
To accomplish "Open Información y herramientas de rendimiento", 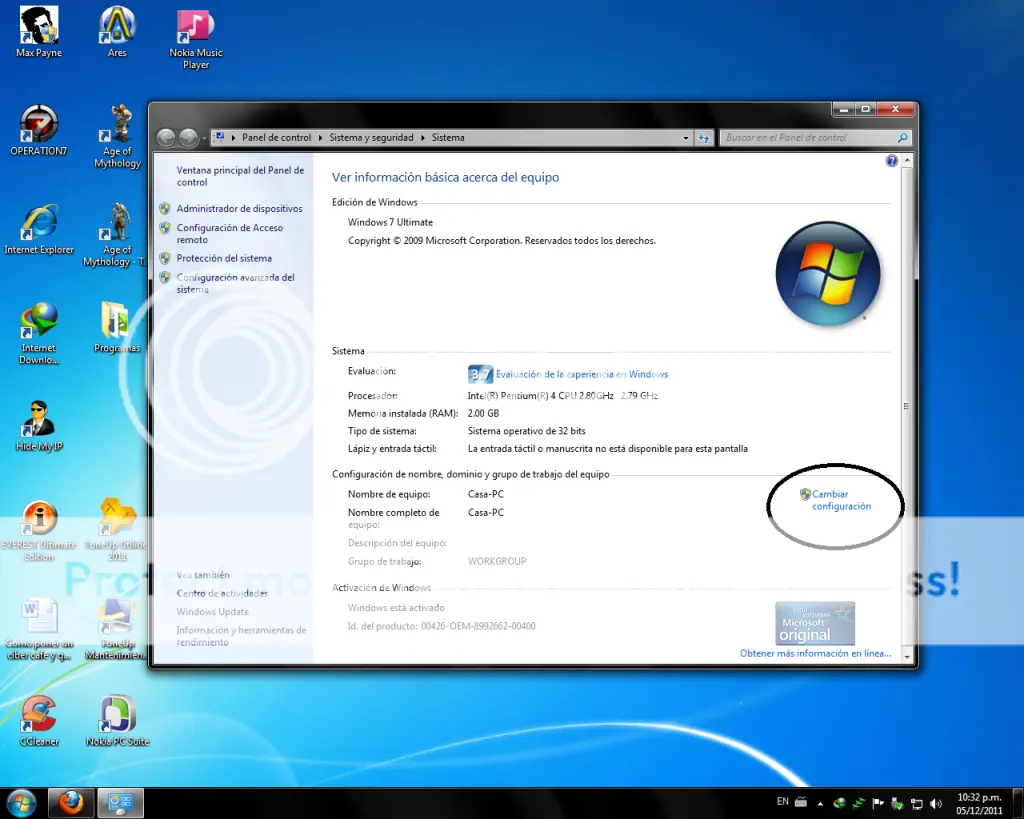I will click(241, 636).
